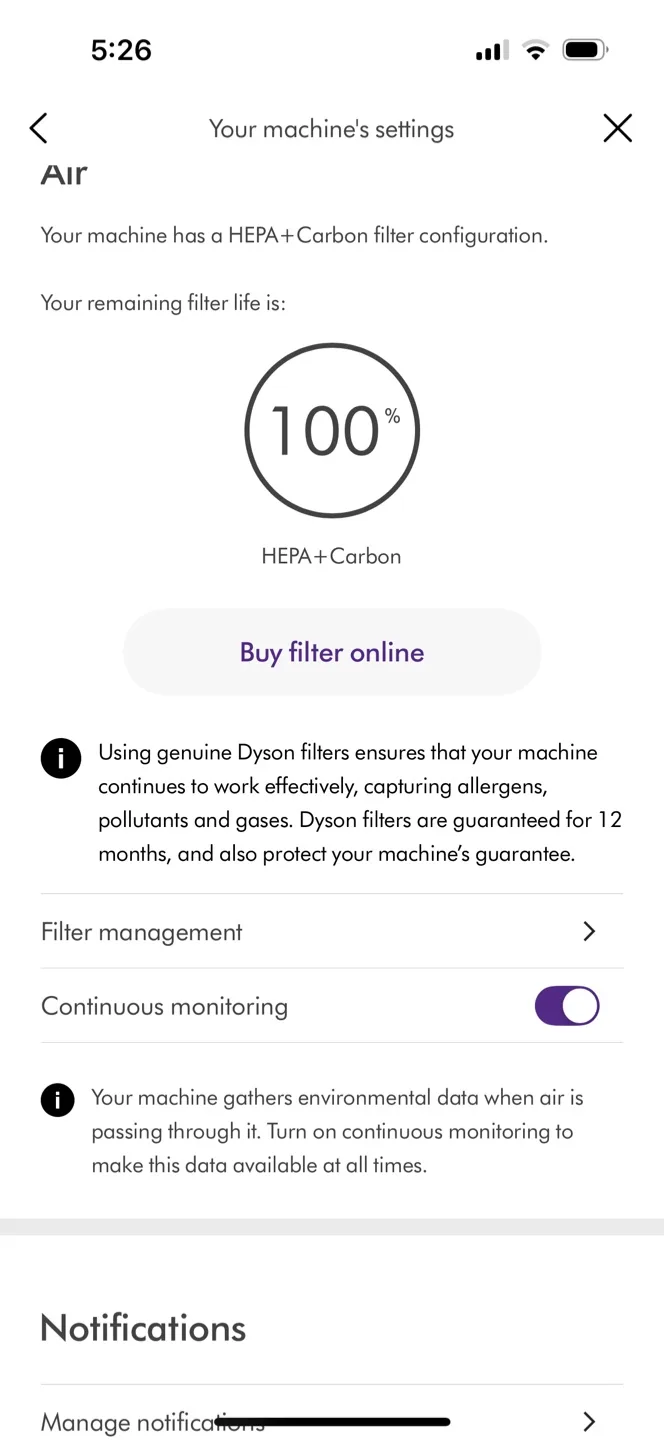Tap the 100% filter life progress ring
Viewport: 664px width, 1440px height.
(x=331, y=430)
